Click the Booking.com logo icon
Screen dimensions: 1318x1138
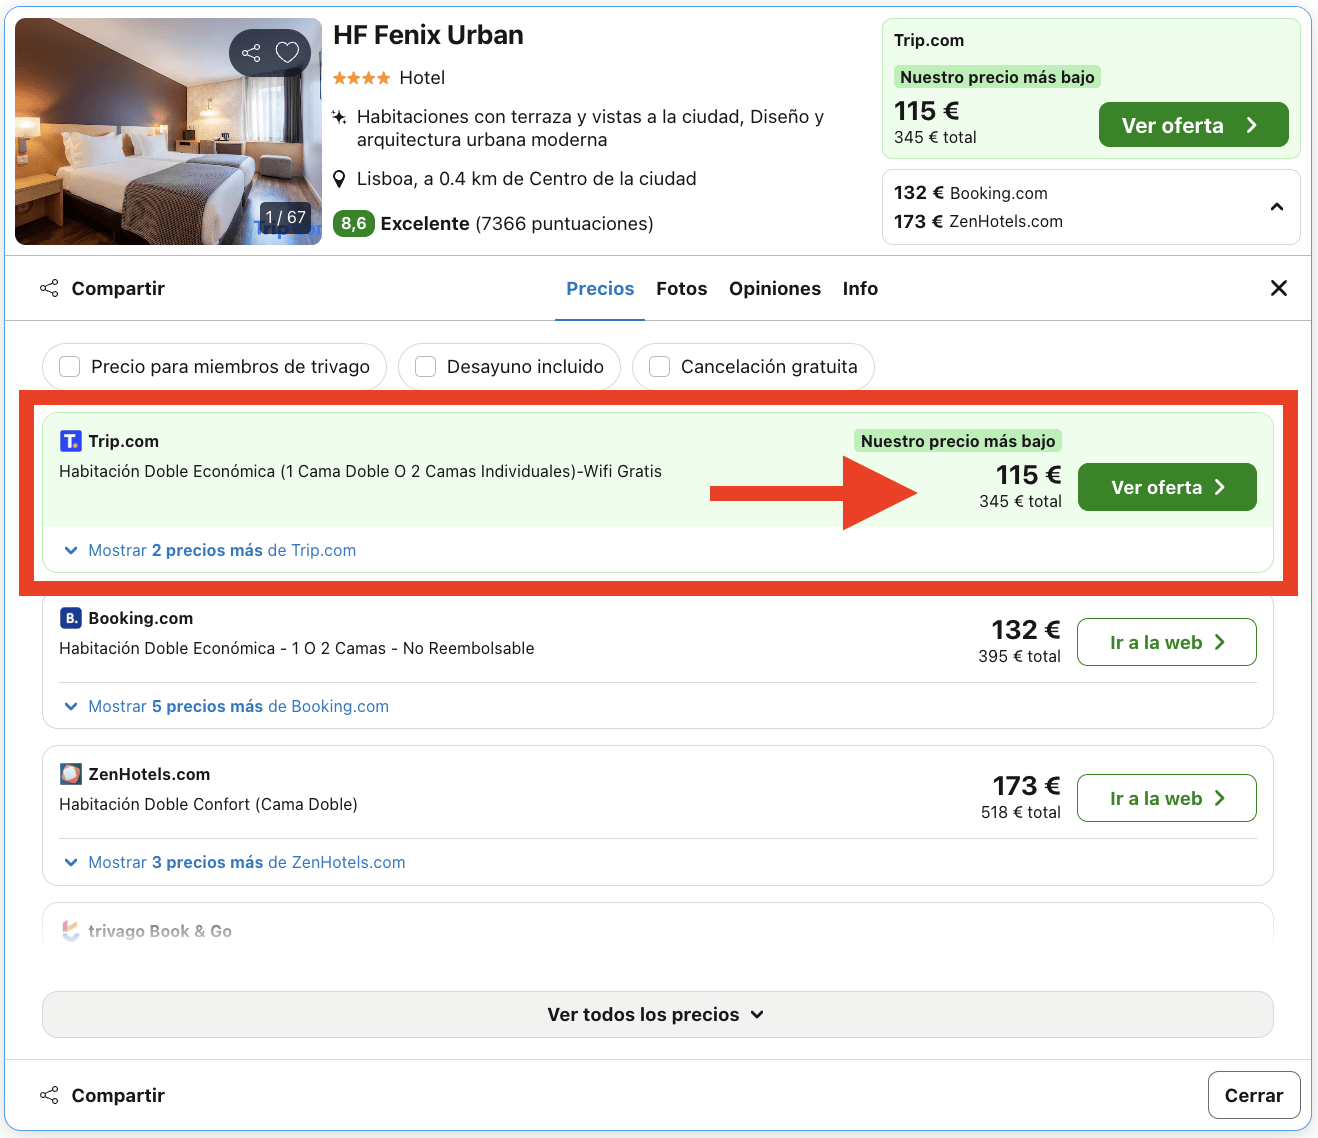[71, 618]
